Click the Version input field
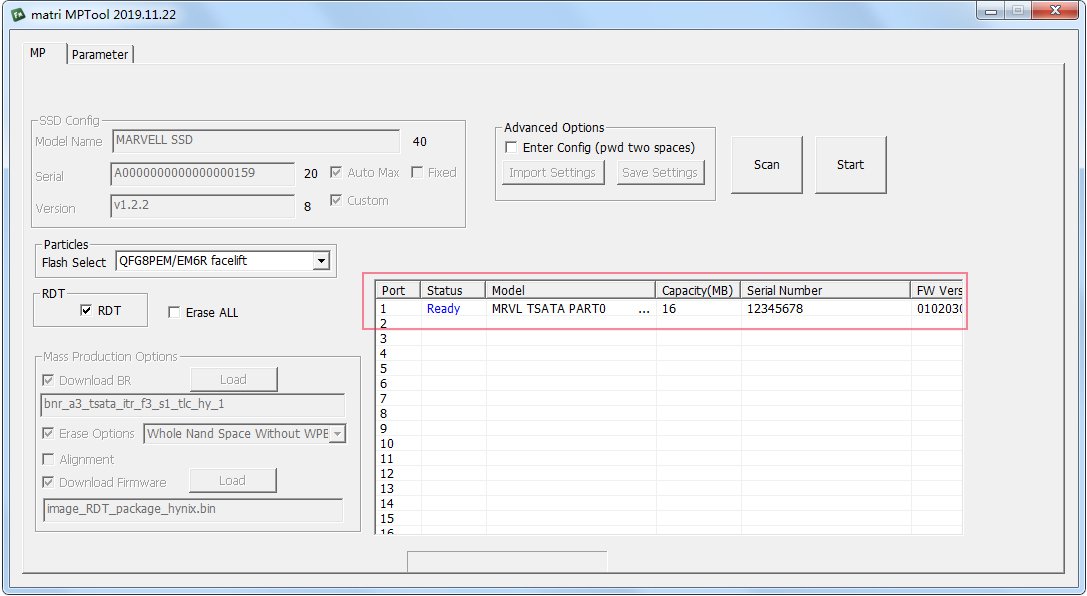1087x596 pixels. coord(202,206)
